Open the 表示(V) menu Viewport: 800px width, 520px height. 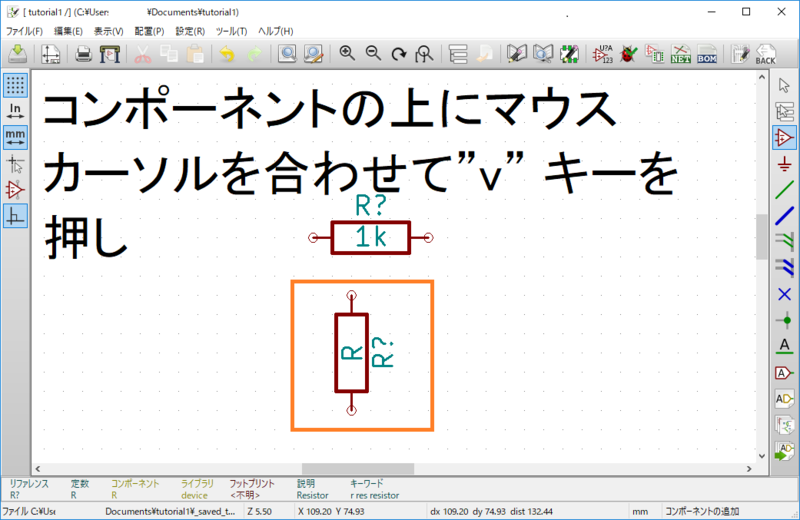pyautogui.click(x=109, y=31)
